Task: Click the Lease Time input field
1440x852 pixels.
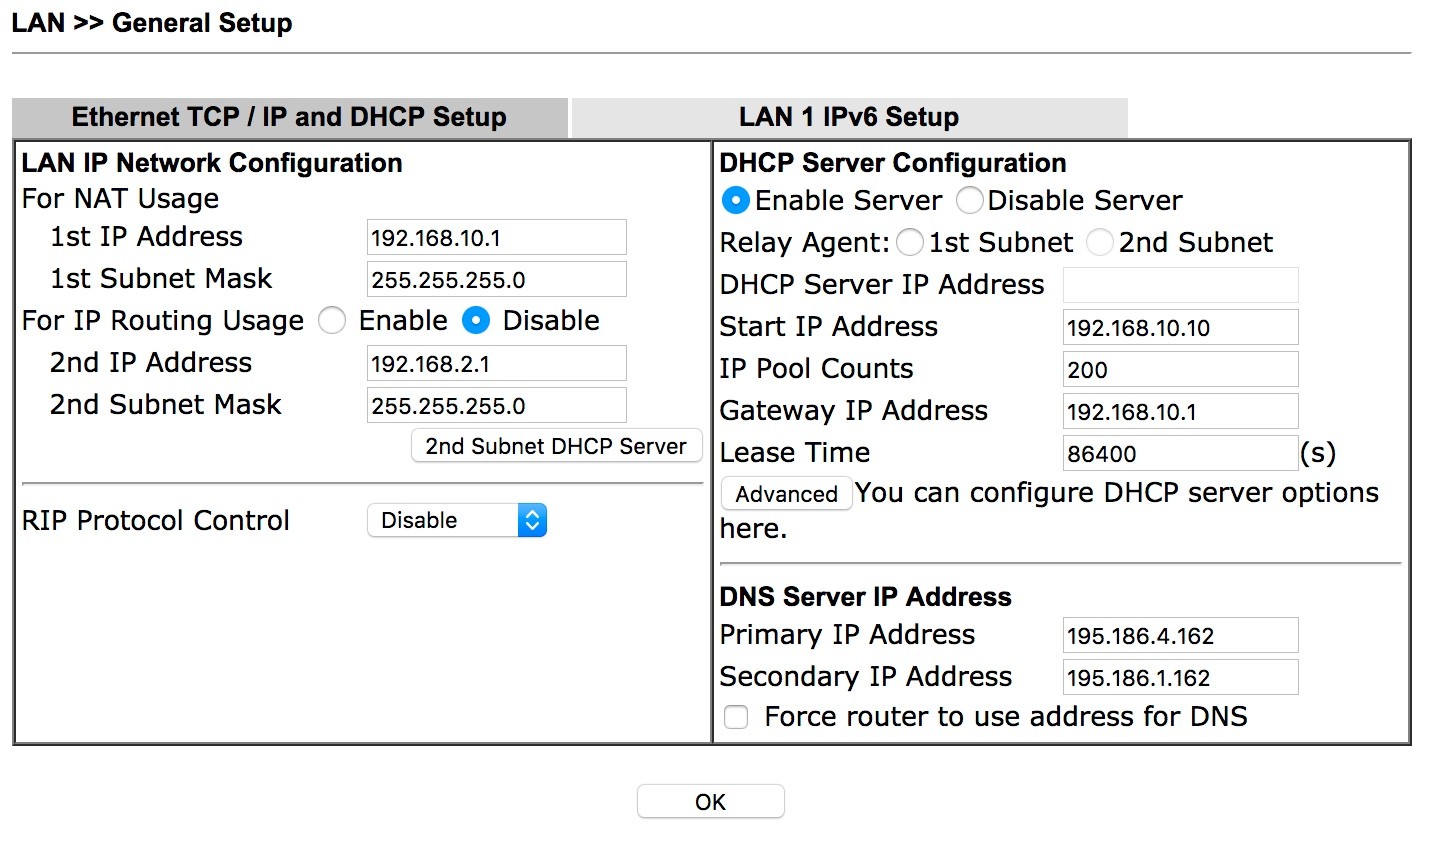Action: [x=1180, y=454]
